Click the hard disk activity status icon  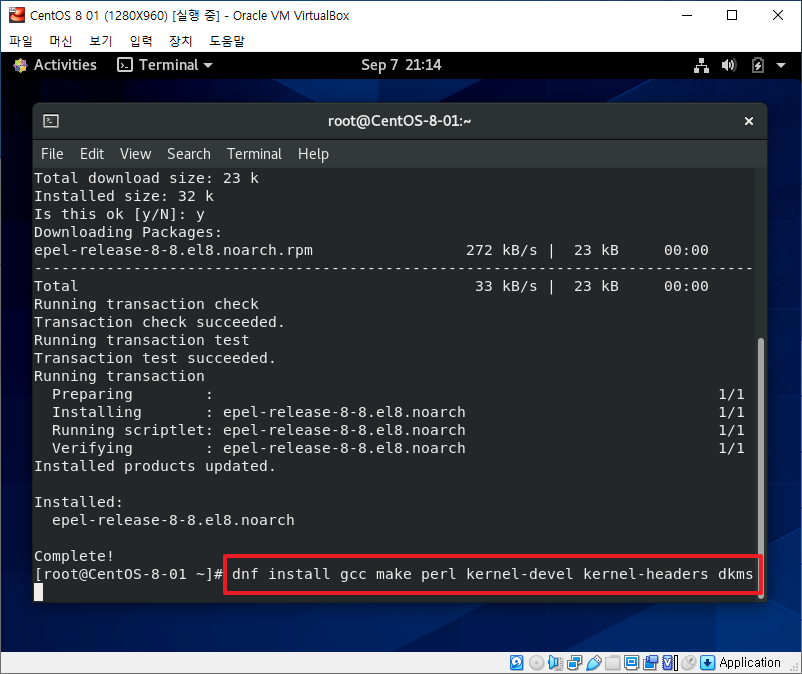pyautogui.click(x=517, y=663)
